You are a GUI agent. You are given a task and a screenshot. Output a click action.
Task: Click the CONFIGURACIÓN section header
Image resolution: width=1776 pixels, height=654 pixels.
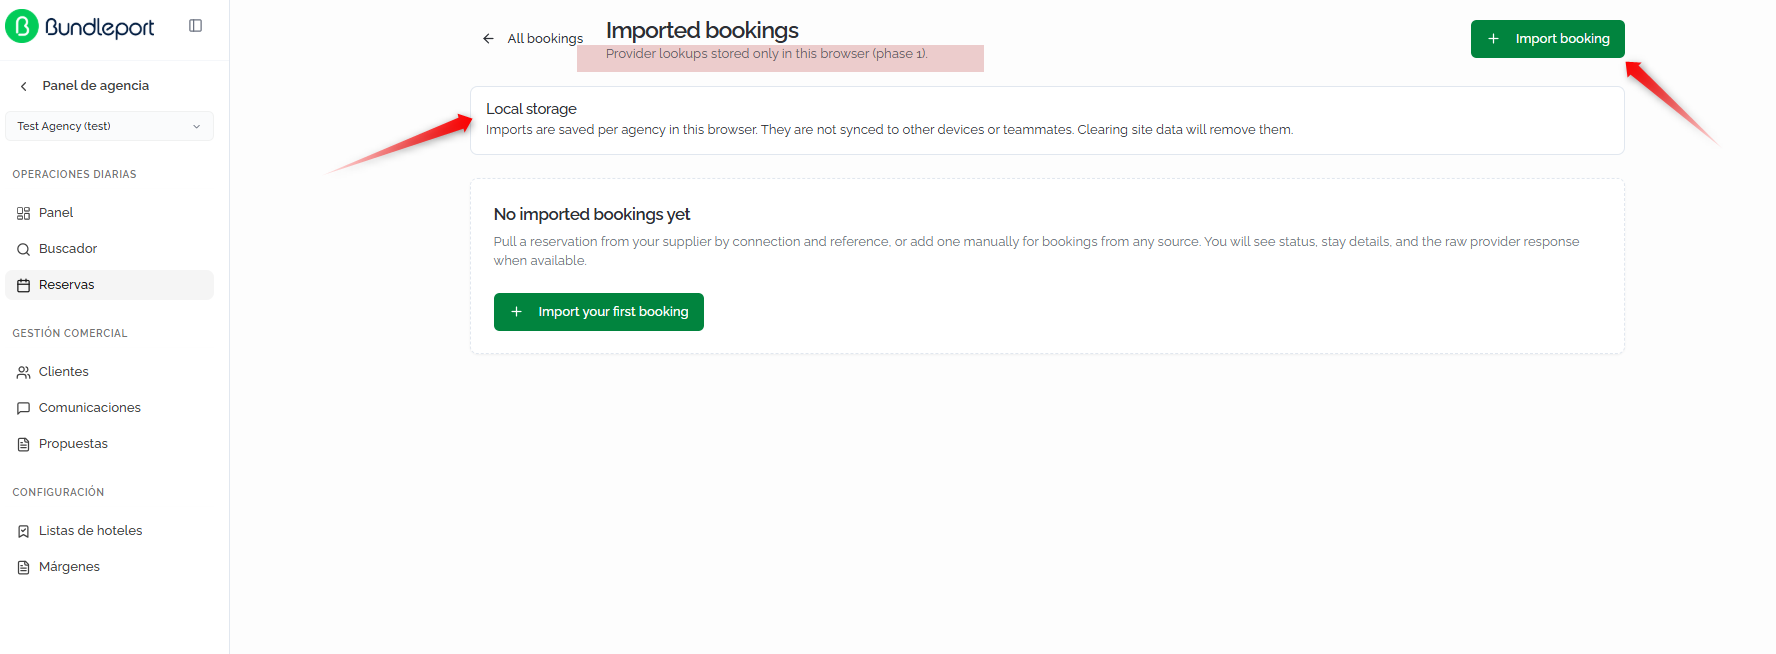(58, 492)
